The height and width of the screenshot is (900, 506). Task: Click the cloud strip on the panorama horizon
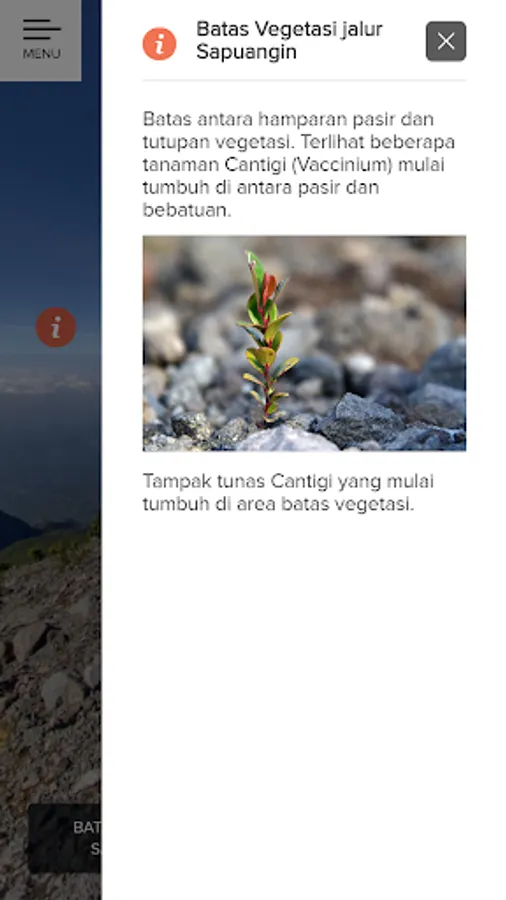[x=49, y=382]
